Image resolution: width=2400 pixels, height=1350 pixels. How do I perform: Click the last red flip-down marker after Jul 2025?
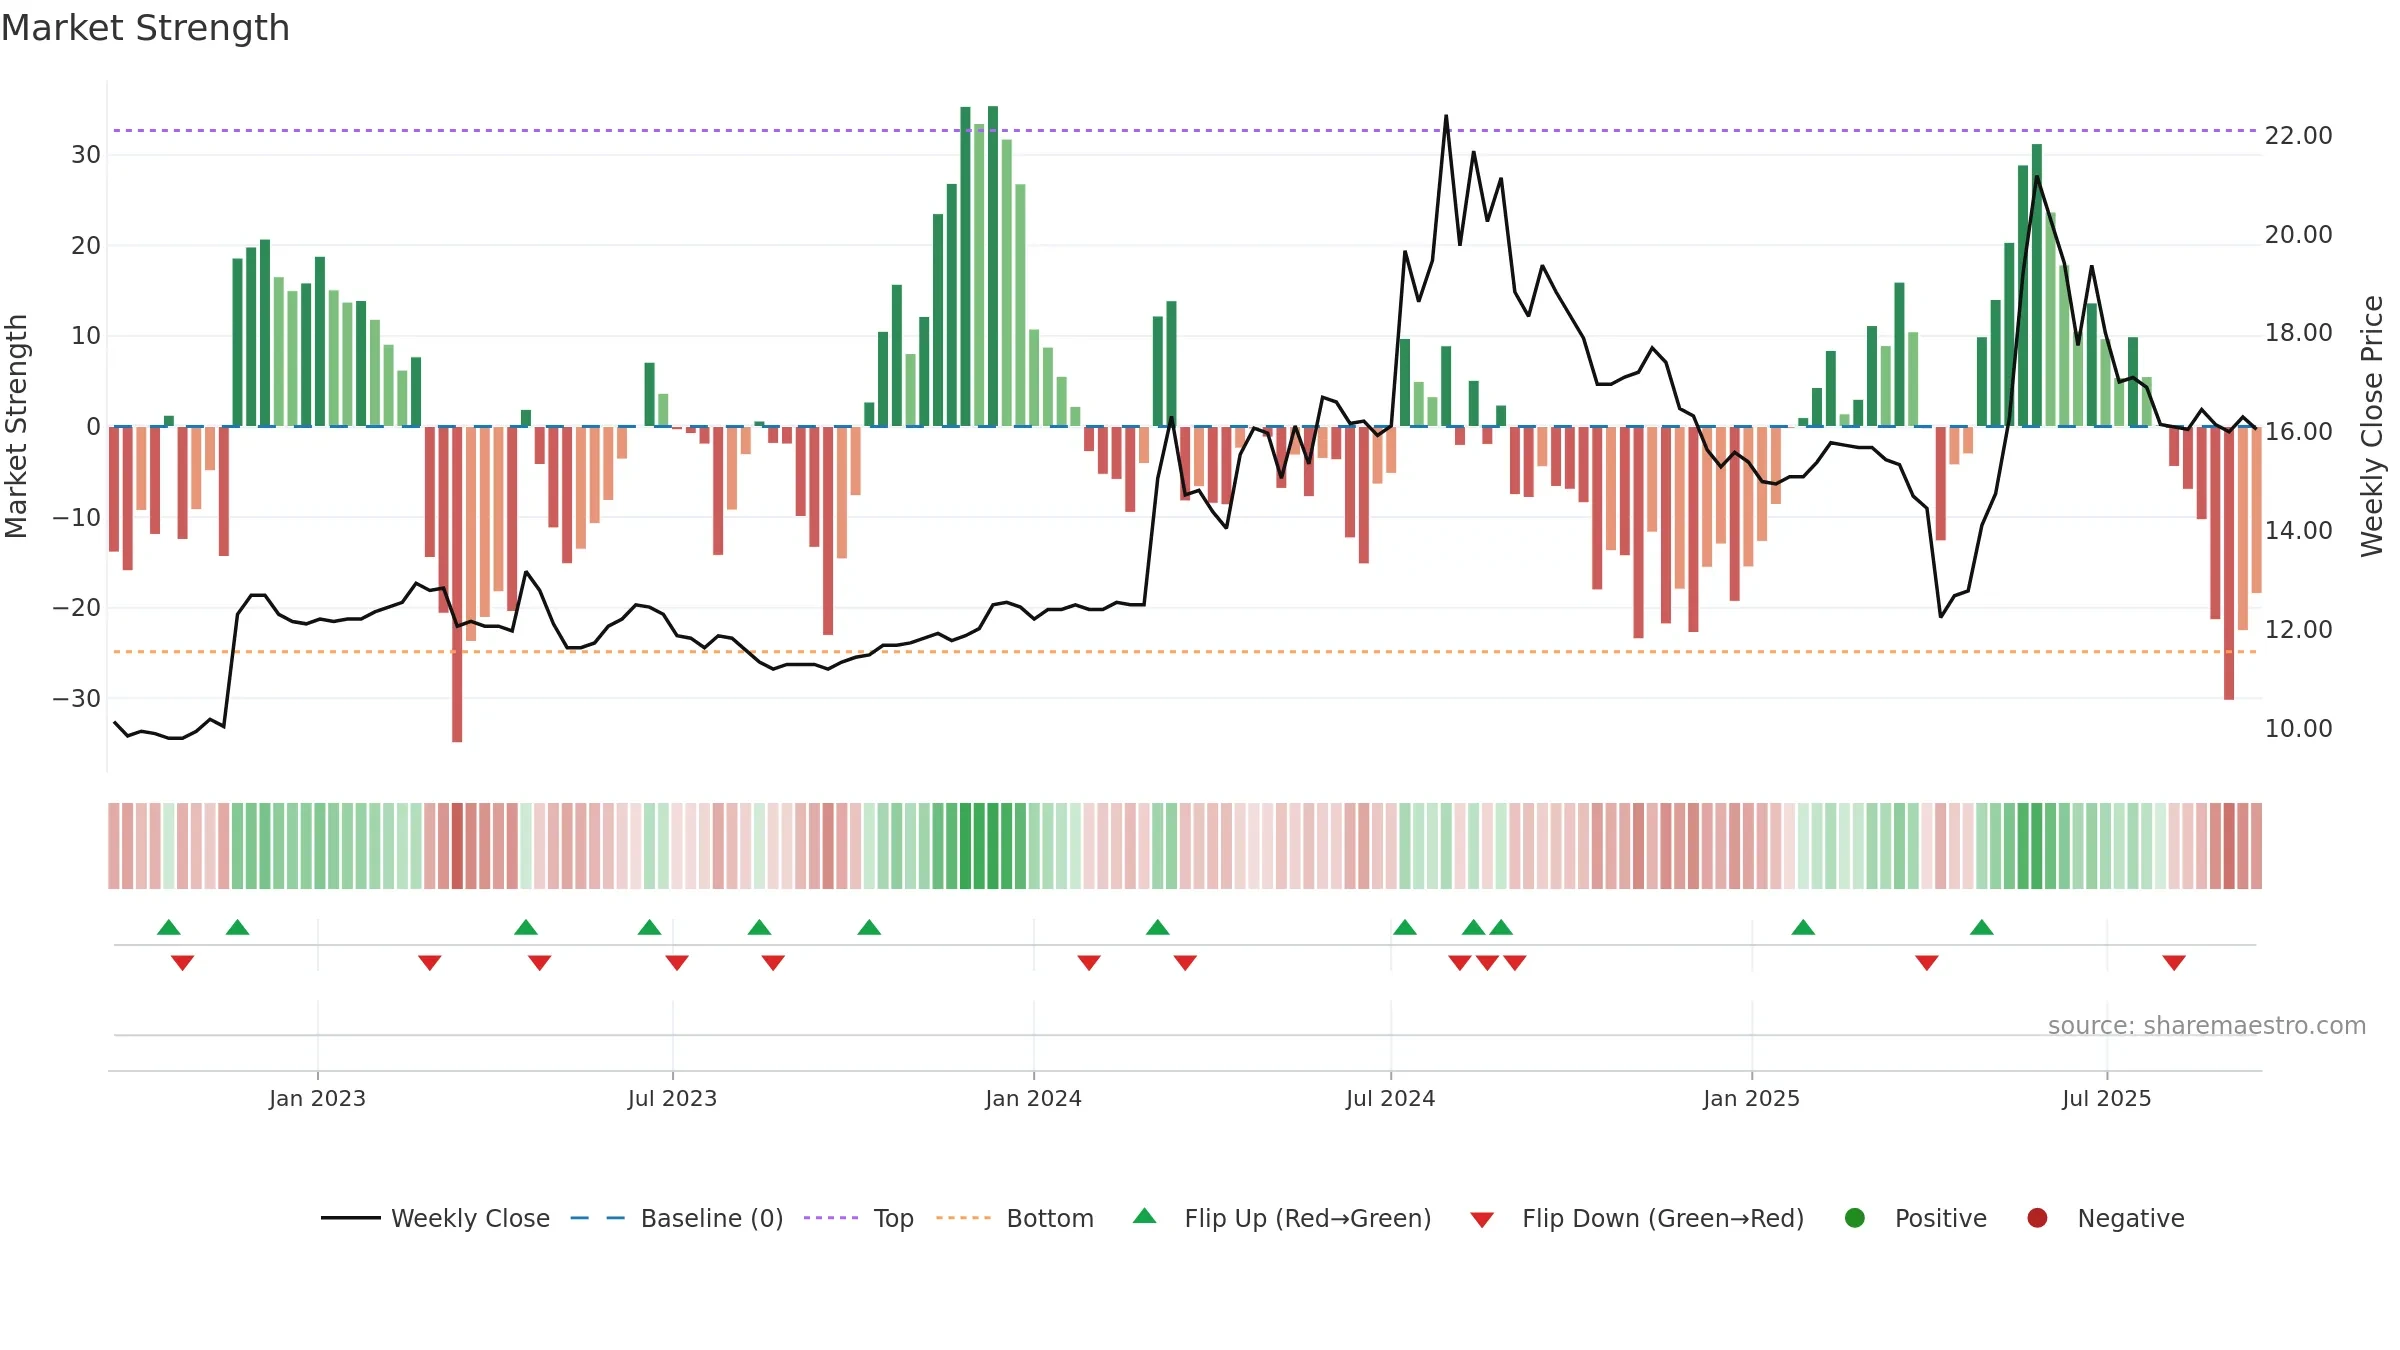(x=2174, y=963)
